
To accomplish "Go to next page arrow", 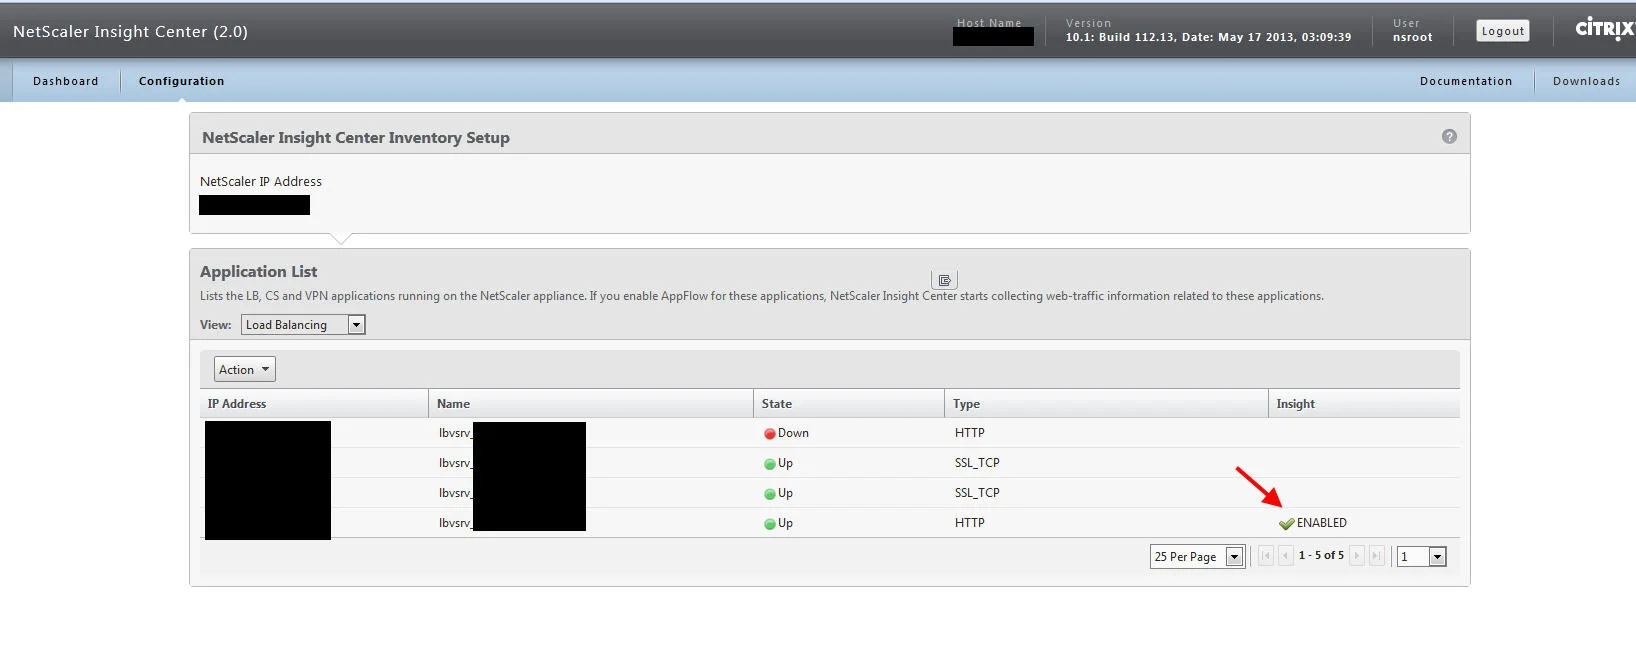I will [x=1357, y=556].
